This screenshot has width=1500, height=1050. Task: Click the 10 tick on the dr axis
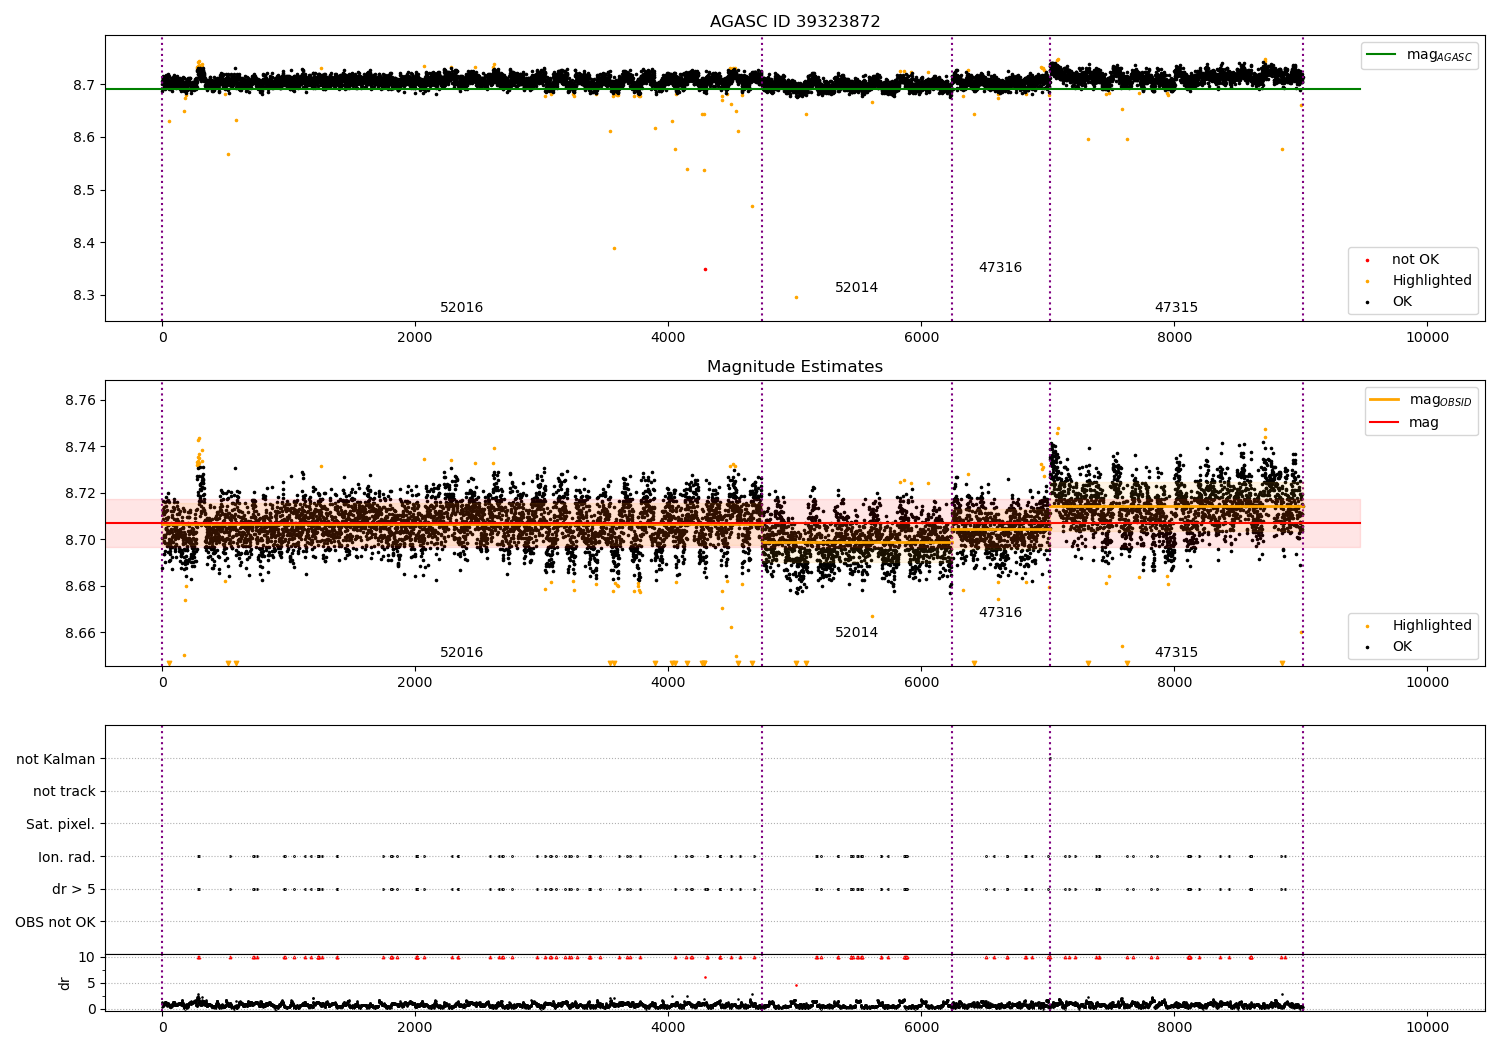click(x=87, y=957)
